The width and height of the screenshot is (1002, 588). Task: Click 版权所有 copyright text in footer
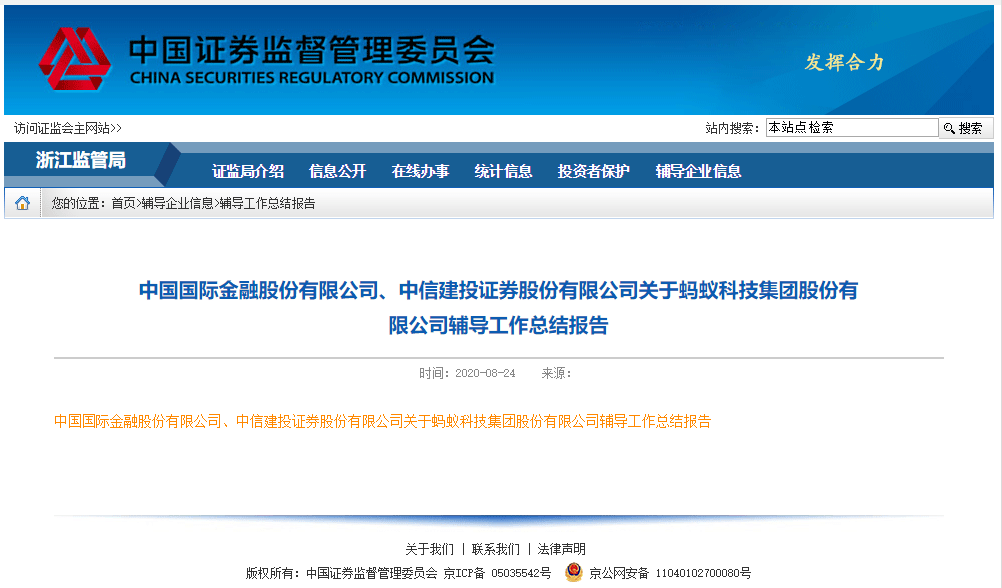pos(342,573)
